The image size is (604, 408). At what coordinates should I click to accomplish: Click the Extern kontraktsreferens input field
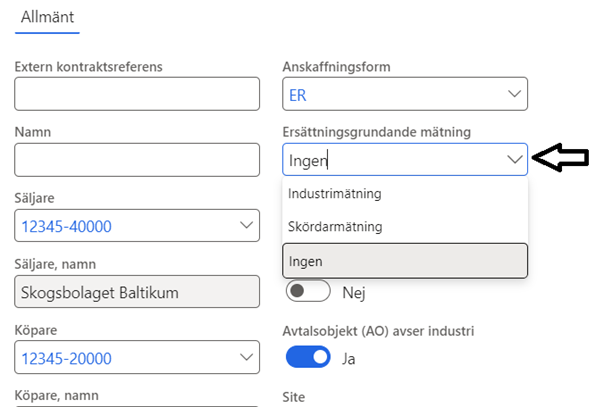(x=137, y=94)
